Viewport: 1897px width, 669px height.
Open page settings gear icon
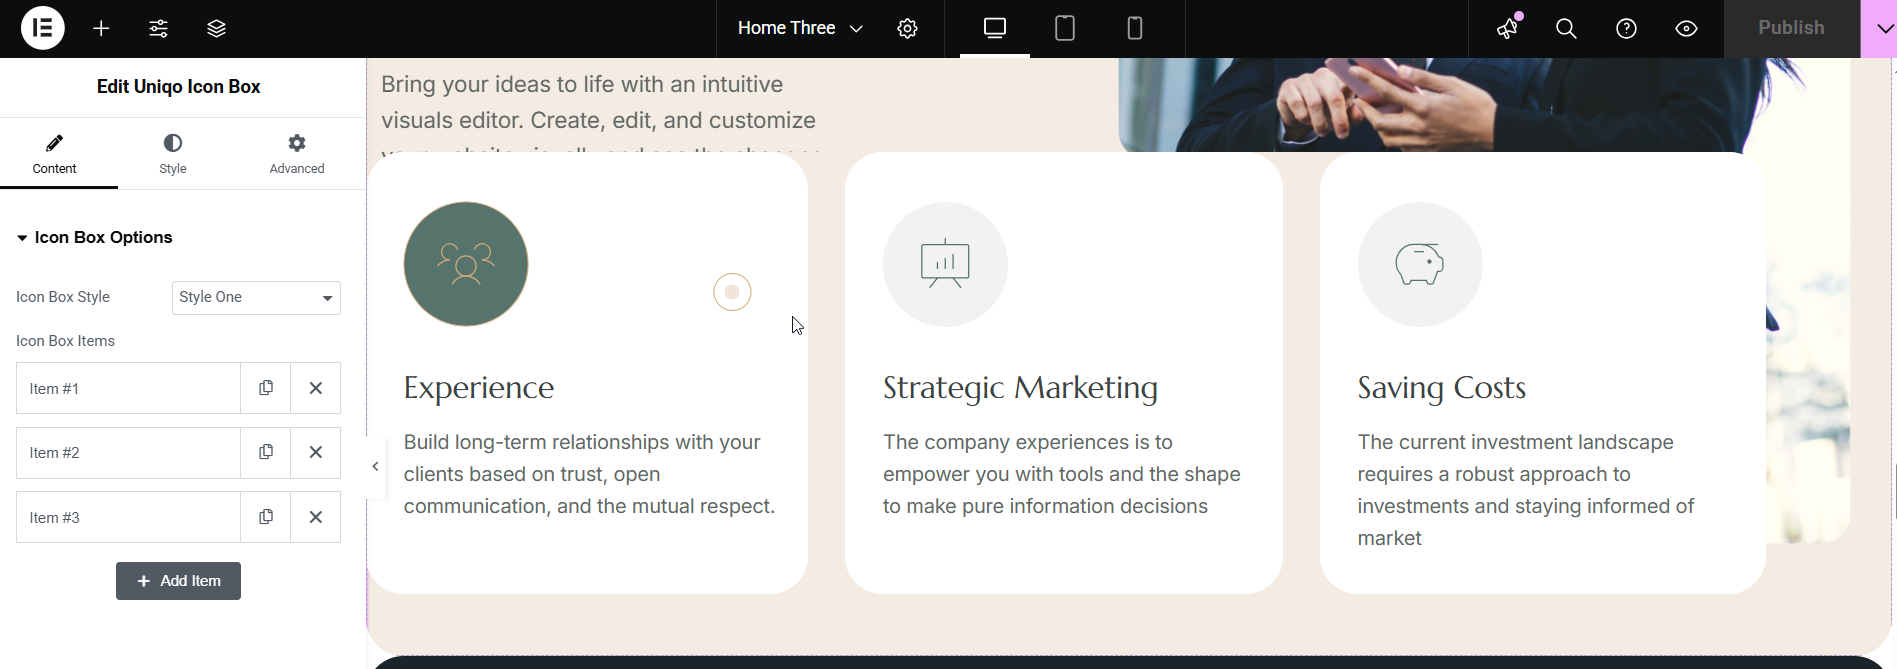(x=907, y=29)
